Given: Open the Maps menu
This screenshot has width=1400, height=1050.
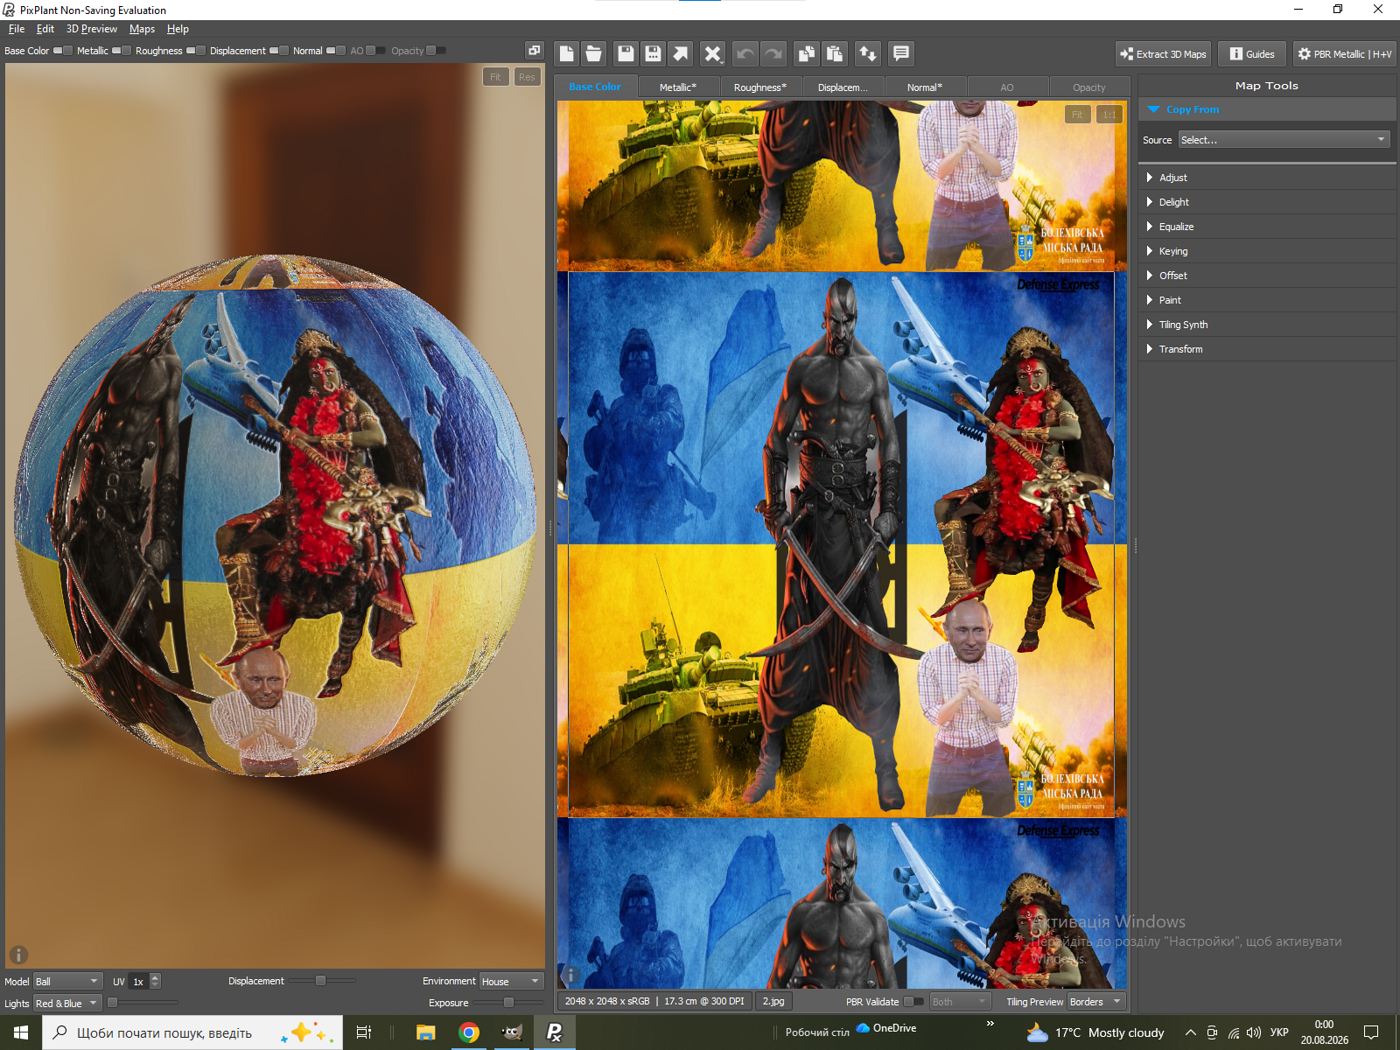Looking at the screenshot, I should click(142, 29).
